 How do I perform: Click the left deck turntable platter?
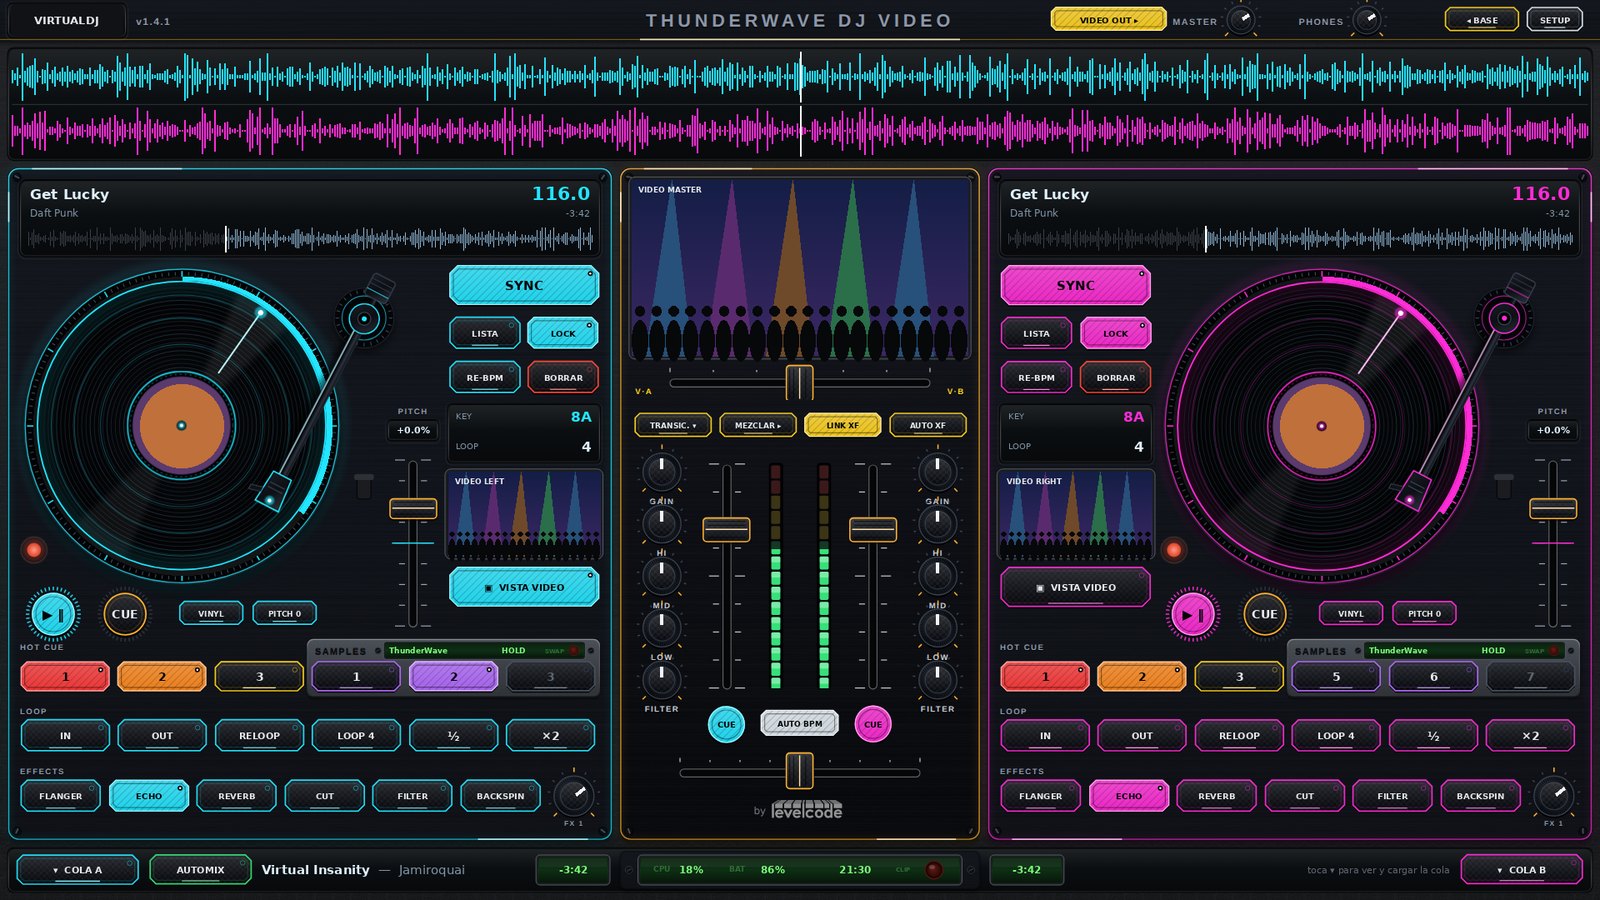click(181, 425)
